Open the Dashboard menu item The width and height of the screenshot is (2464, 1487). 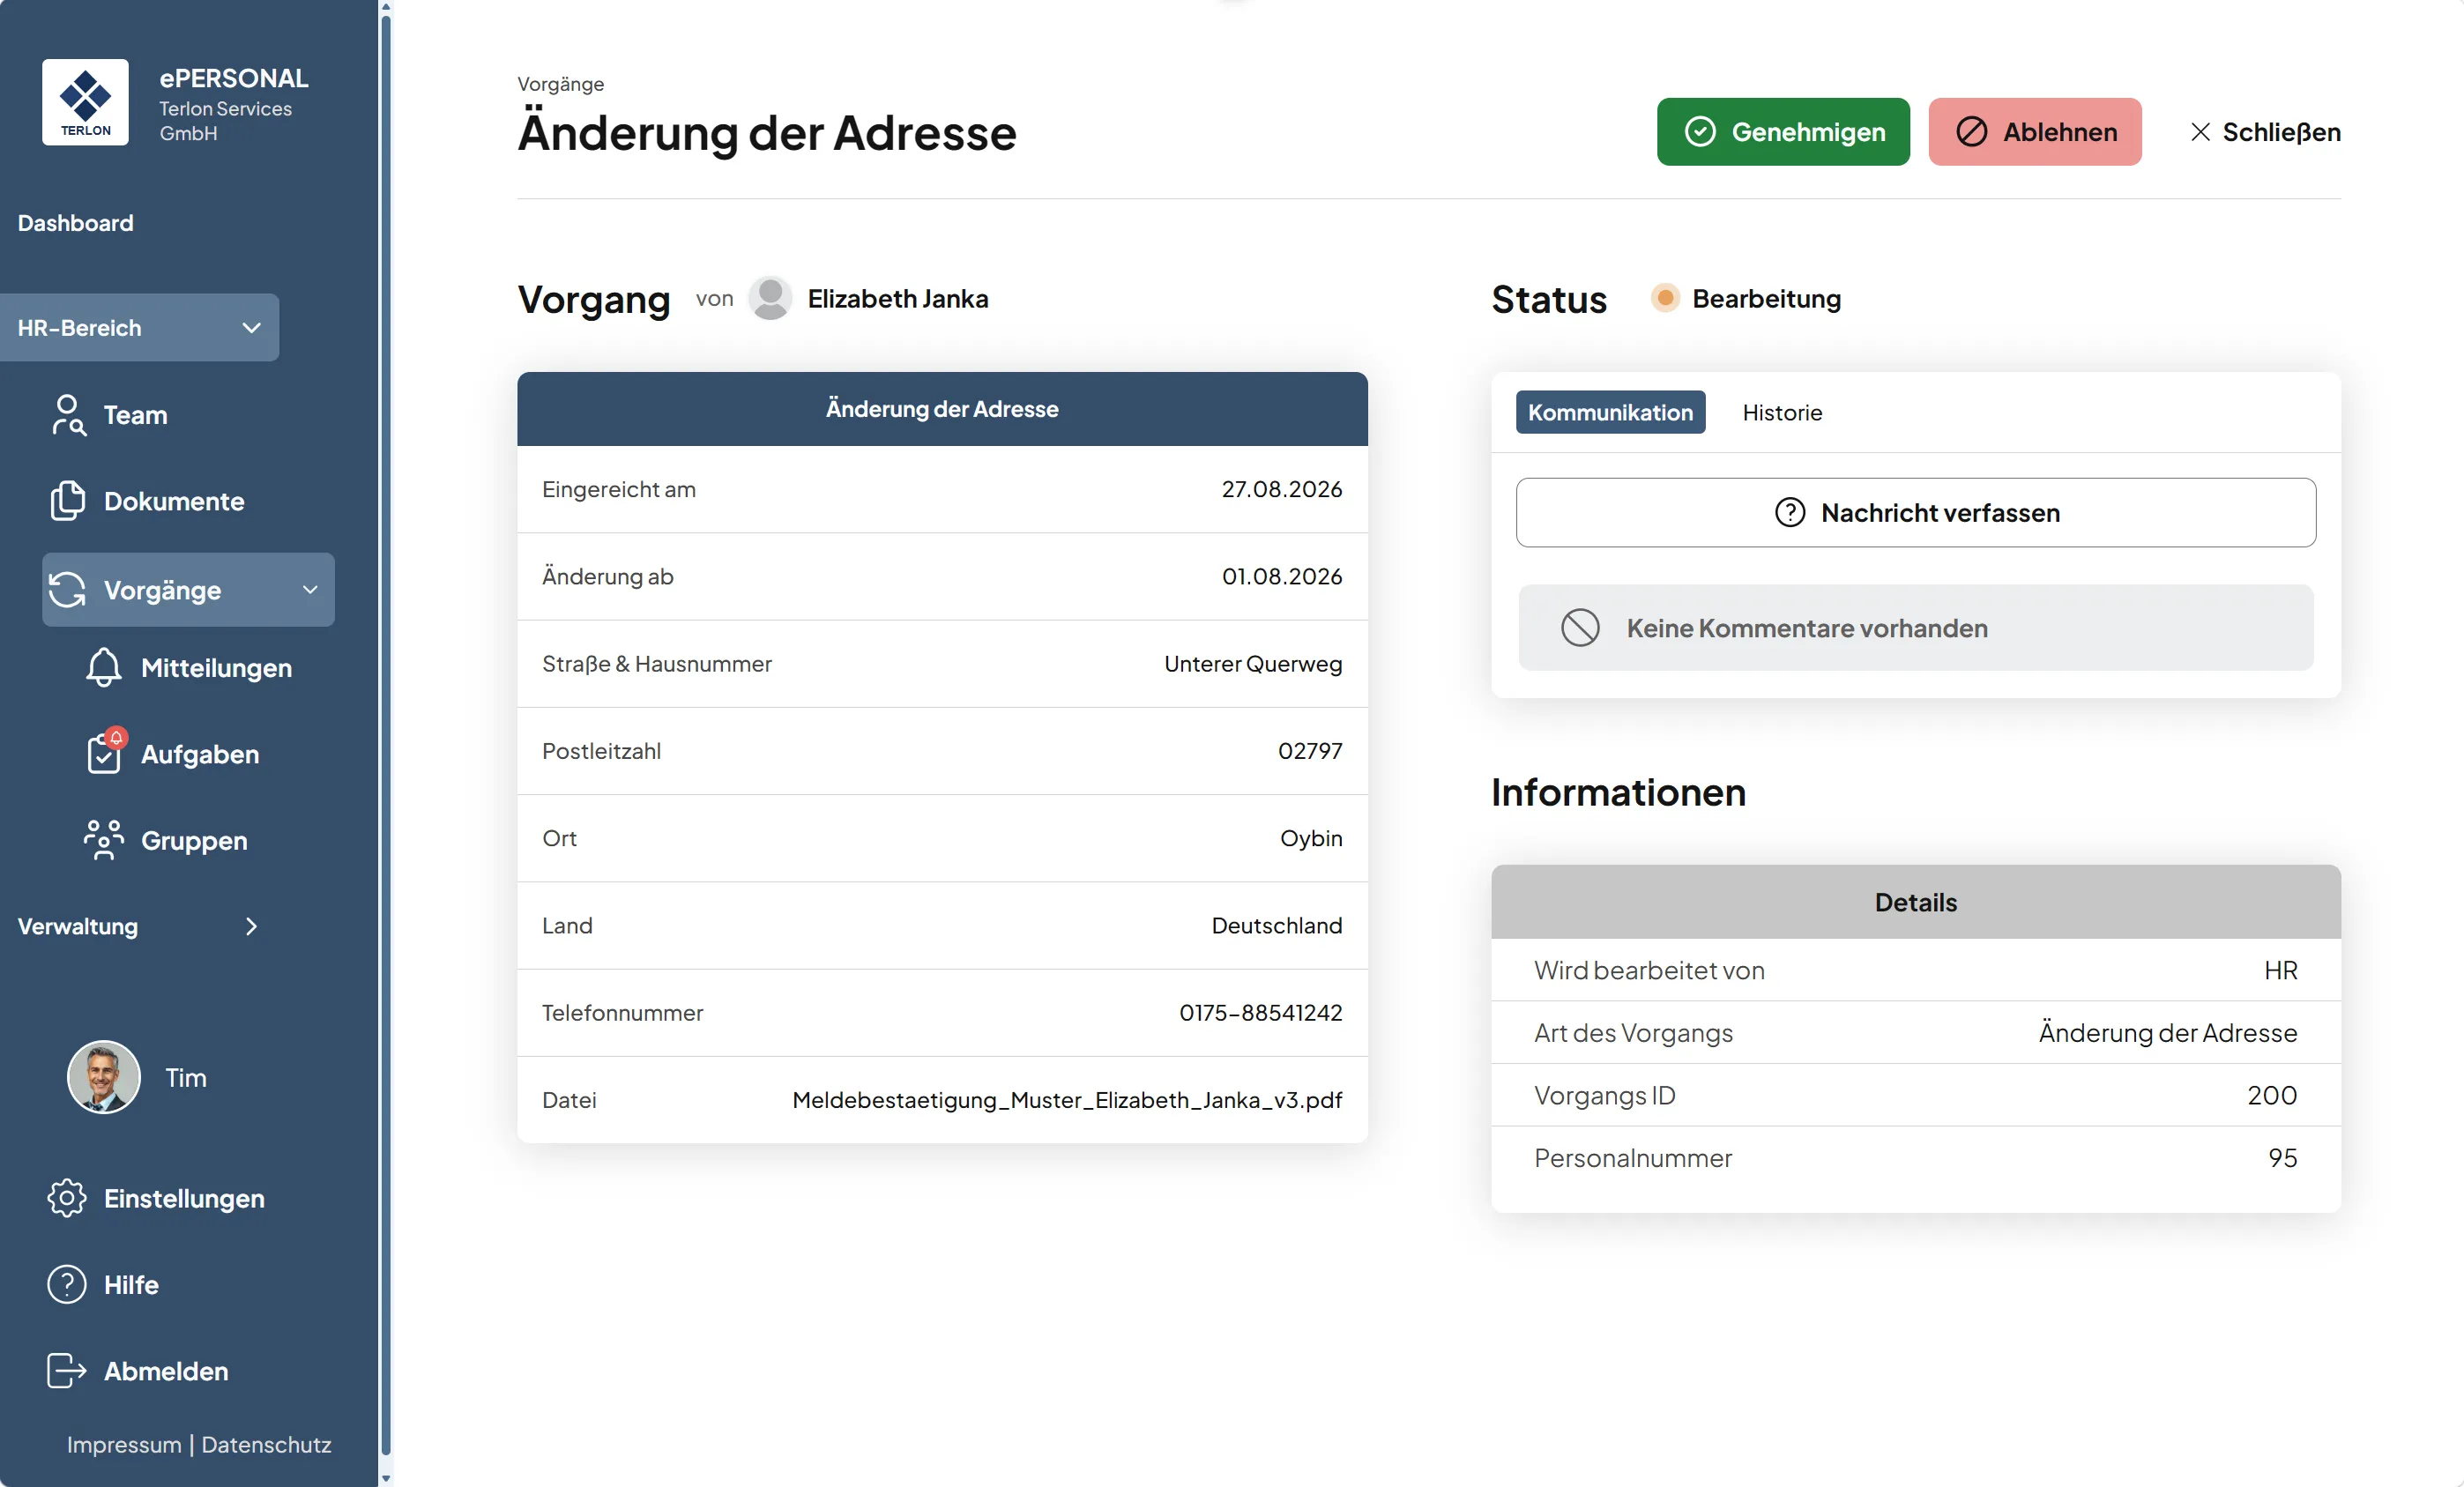pyautogui.click(x=75, y=223)
